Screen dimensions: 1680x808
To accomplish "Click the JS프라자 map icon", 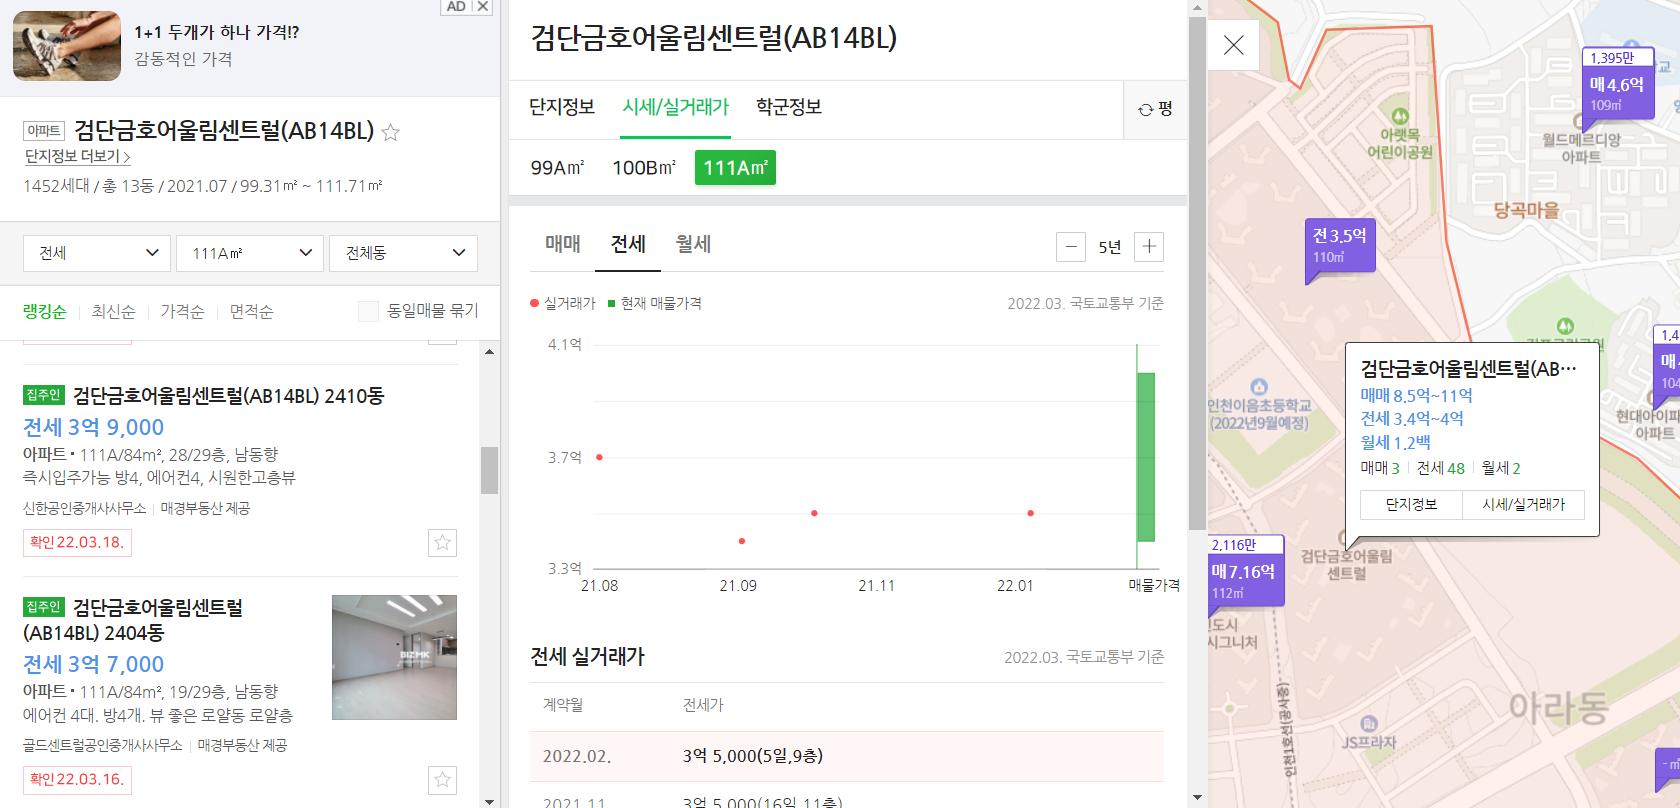I will click(1369, 723).
